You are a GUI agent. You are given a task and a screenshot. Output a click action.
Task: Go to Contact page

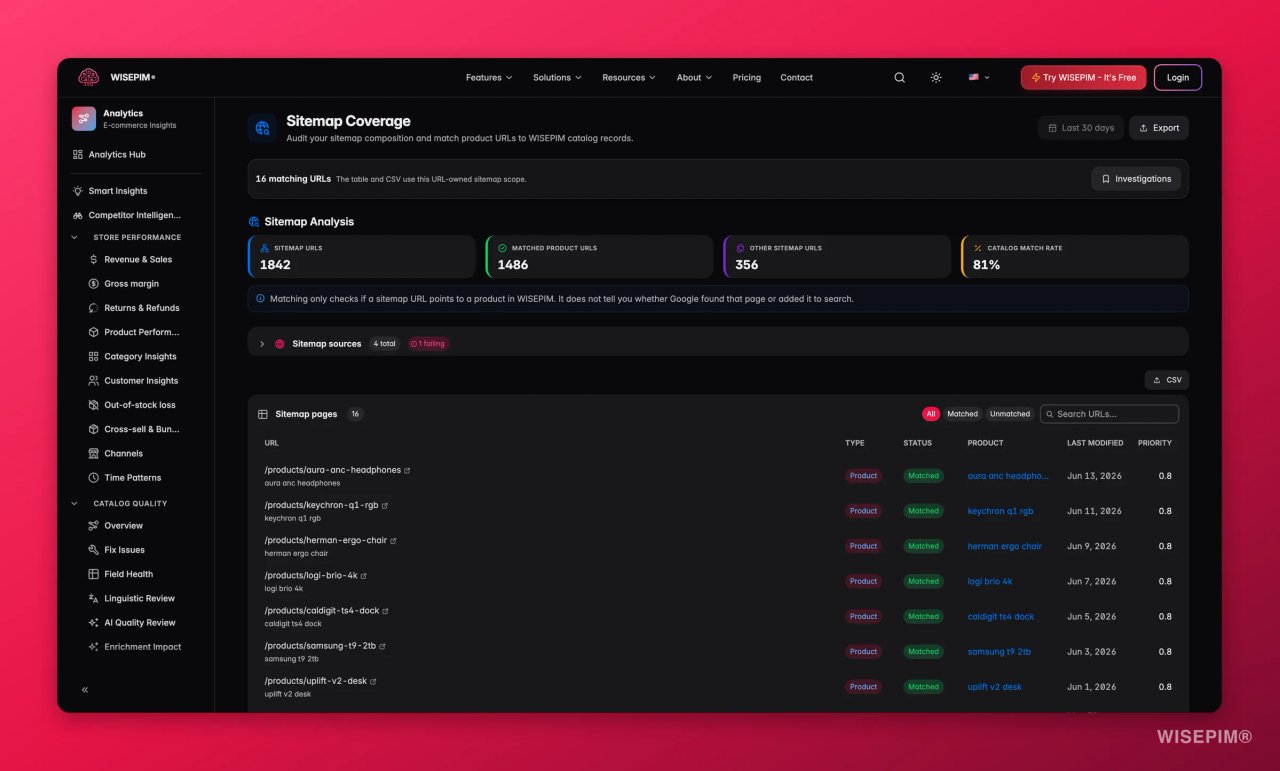tap(796, 77)
